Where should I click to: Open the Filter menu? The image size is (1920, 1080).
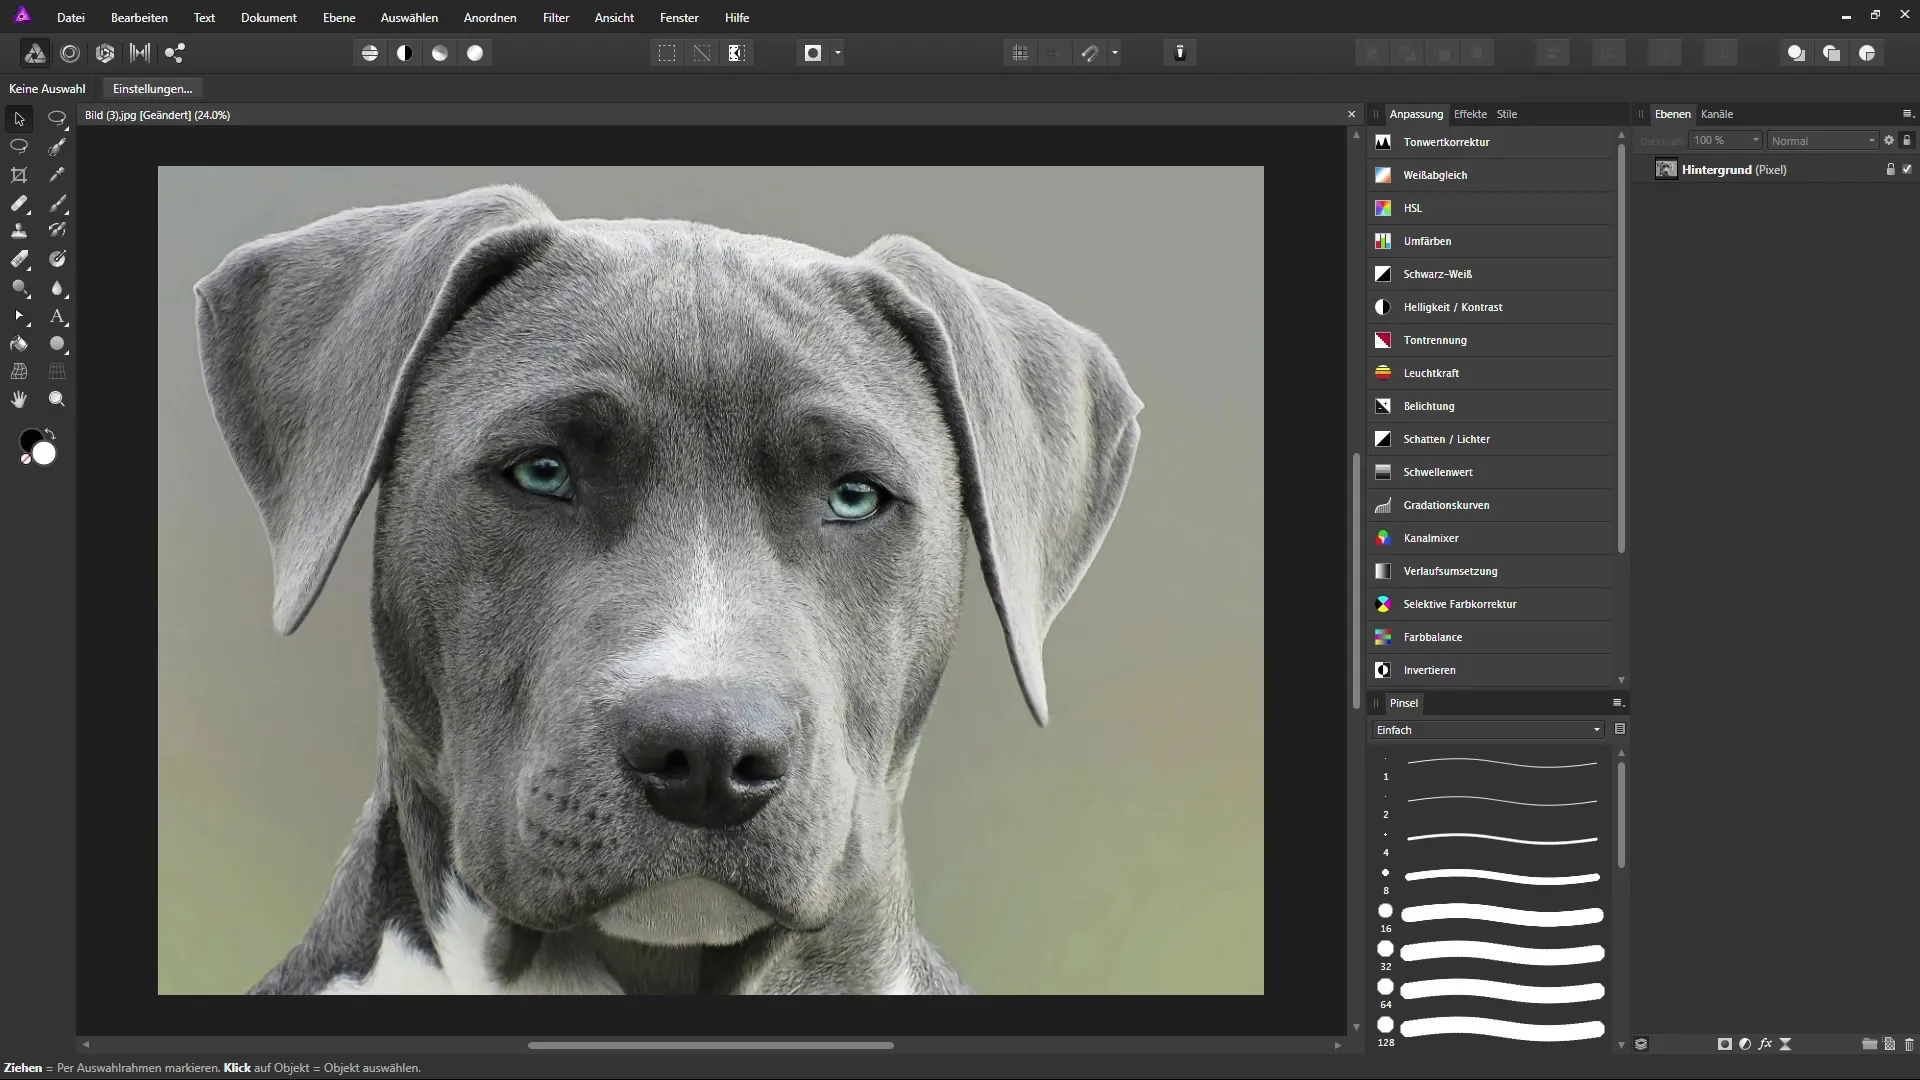(x=556, y=18)
